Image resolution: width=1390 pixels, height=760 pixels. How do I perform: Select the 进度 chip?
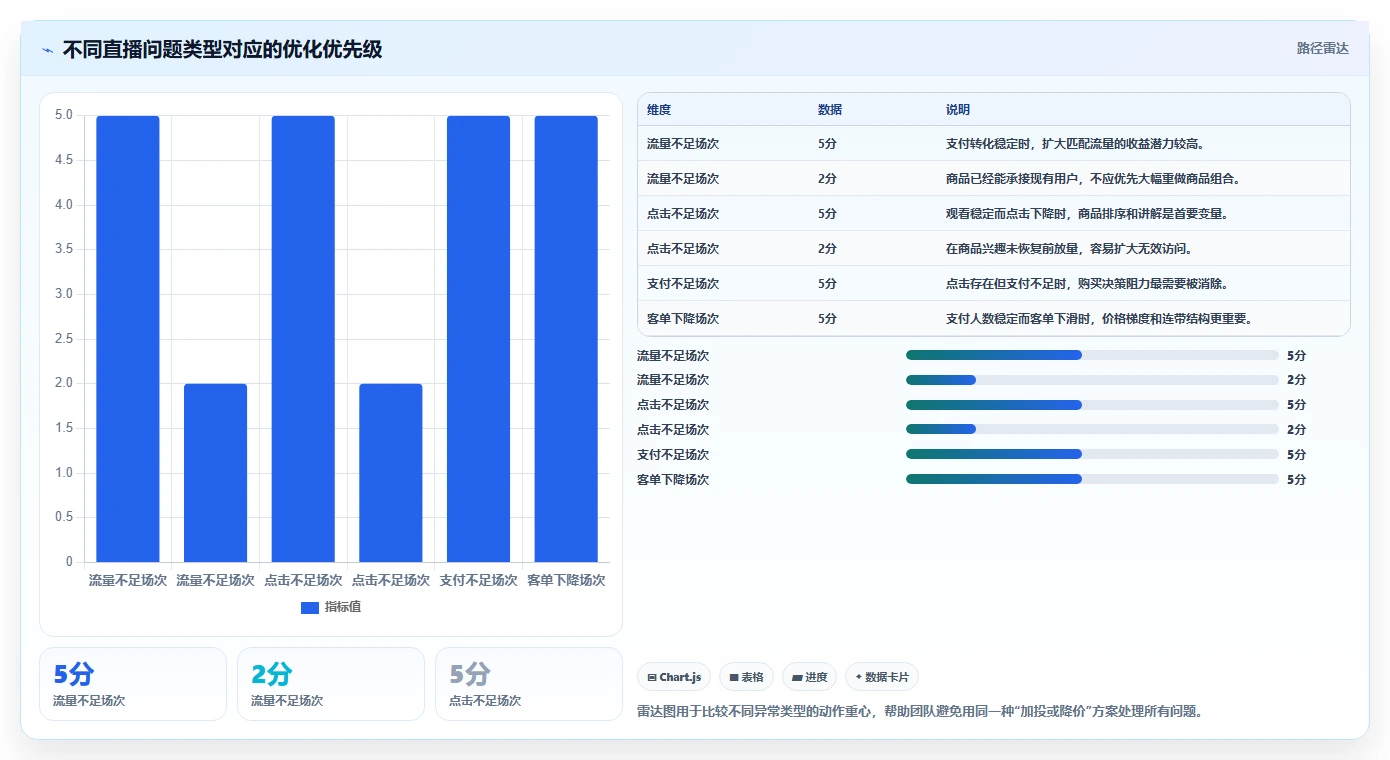pos(809,677)
